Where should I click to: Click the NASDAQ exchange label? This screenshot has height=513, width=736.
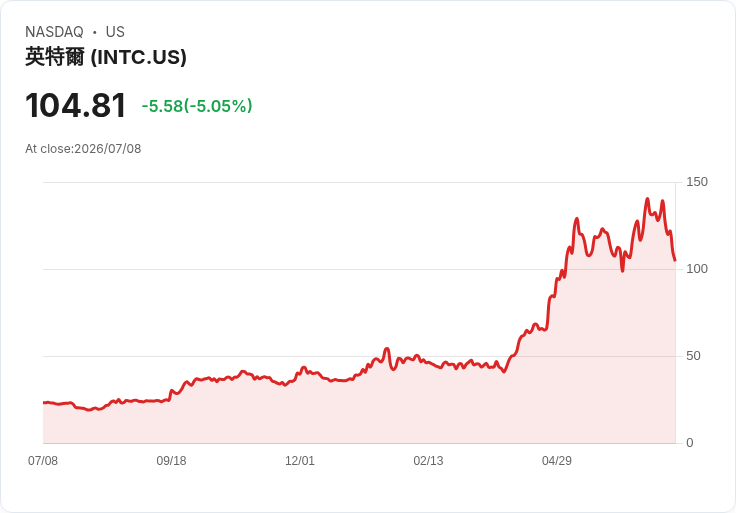pos(54,32)
